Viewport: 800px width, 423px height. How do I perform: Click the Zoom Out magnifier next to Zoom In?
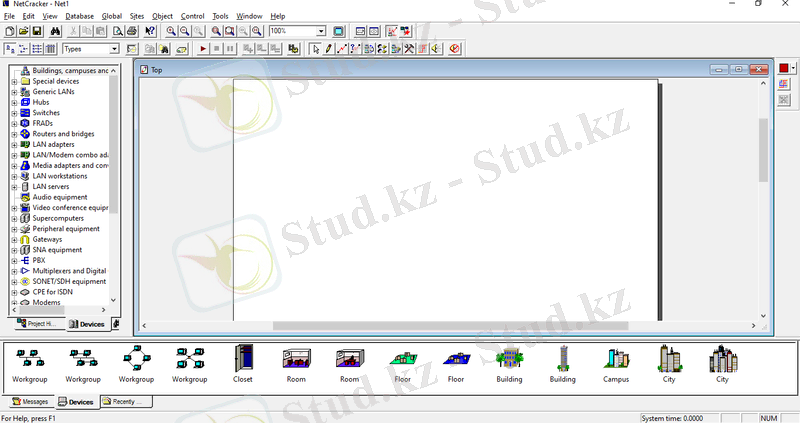coord(185,32)
